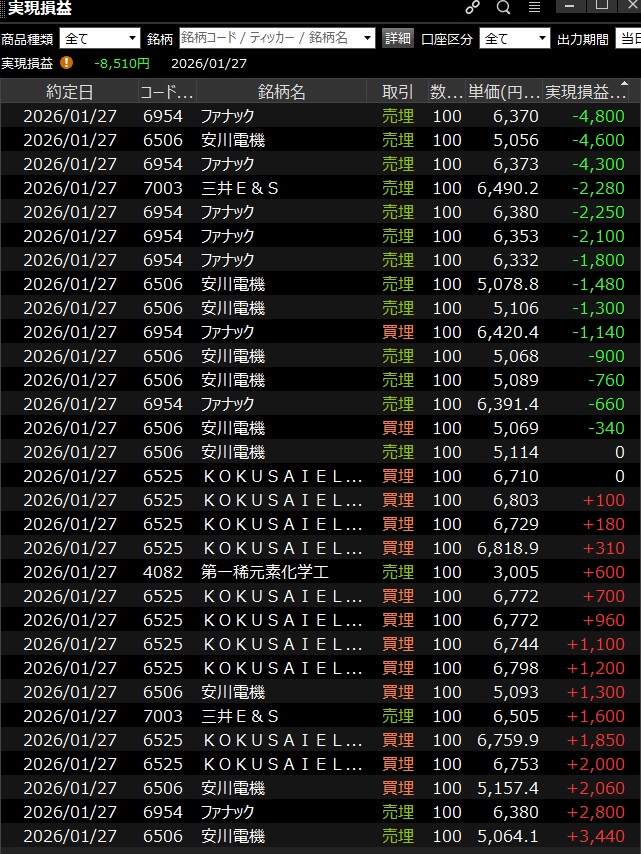
Task: Open the 銘柄 code dropdown arrow
Action: click(x=367, y=39)
